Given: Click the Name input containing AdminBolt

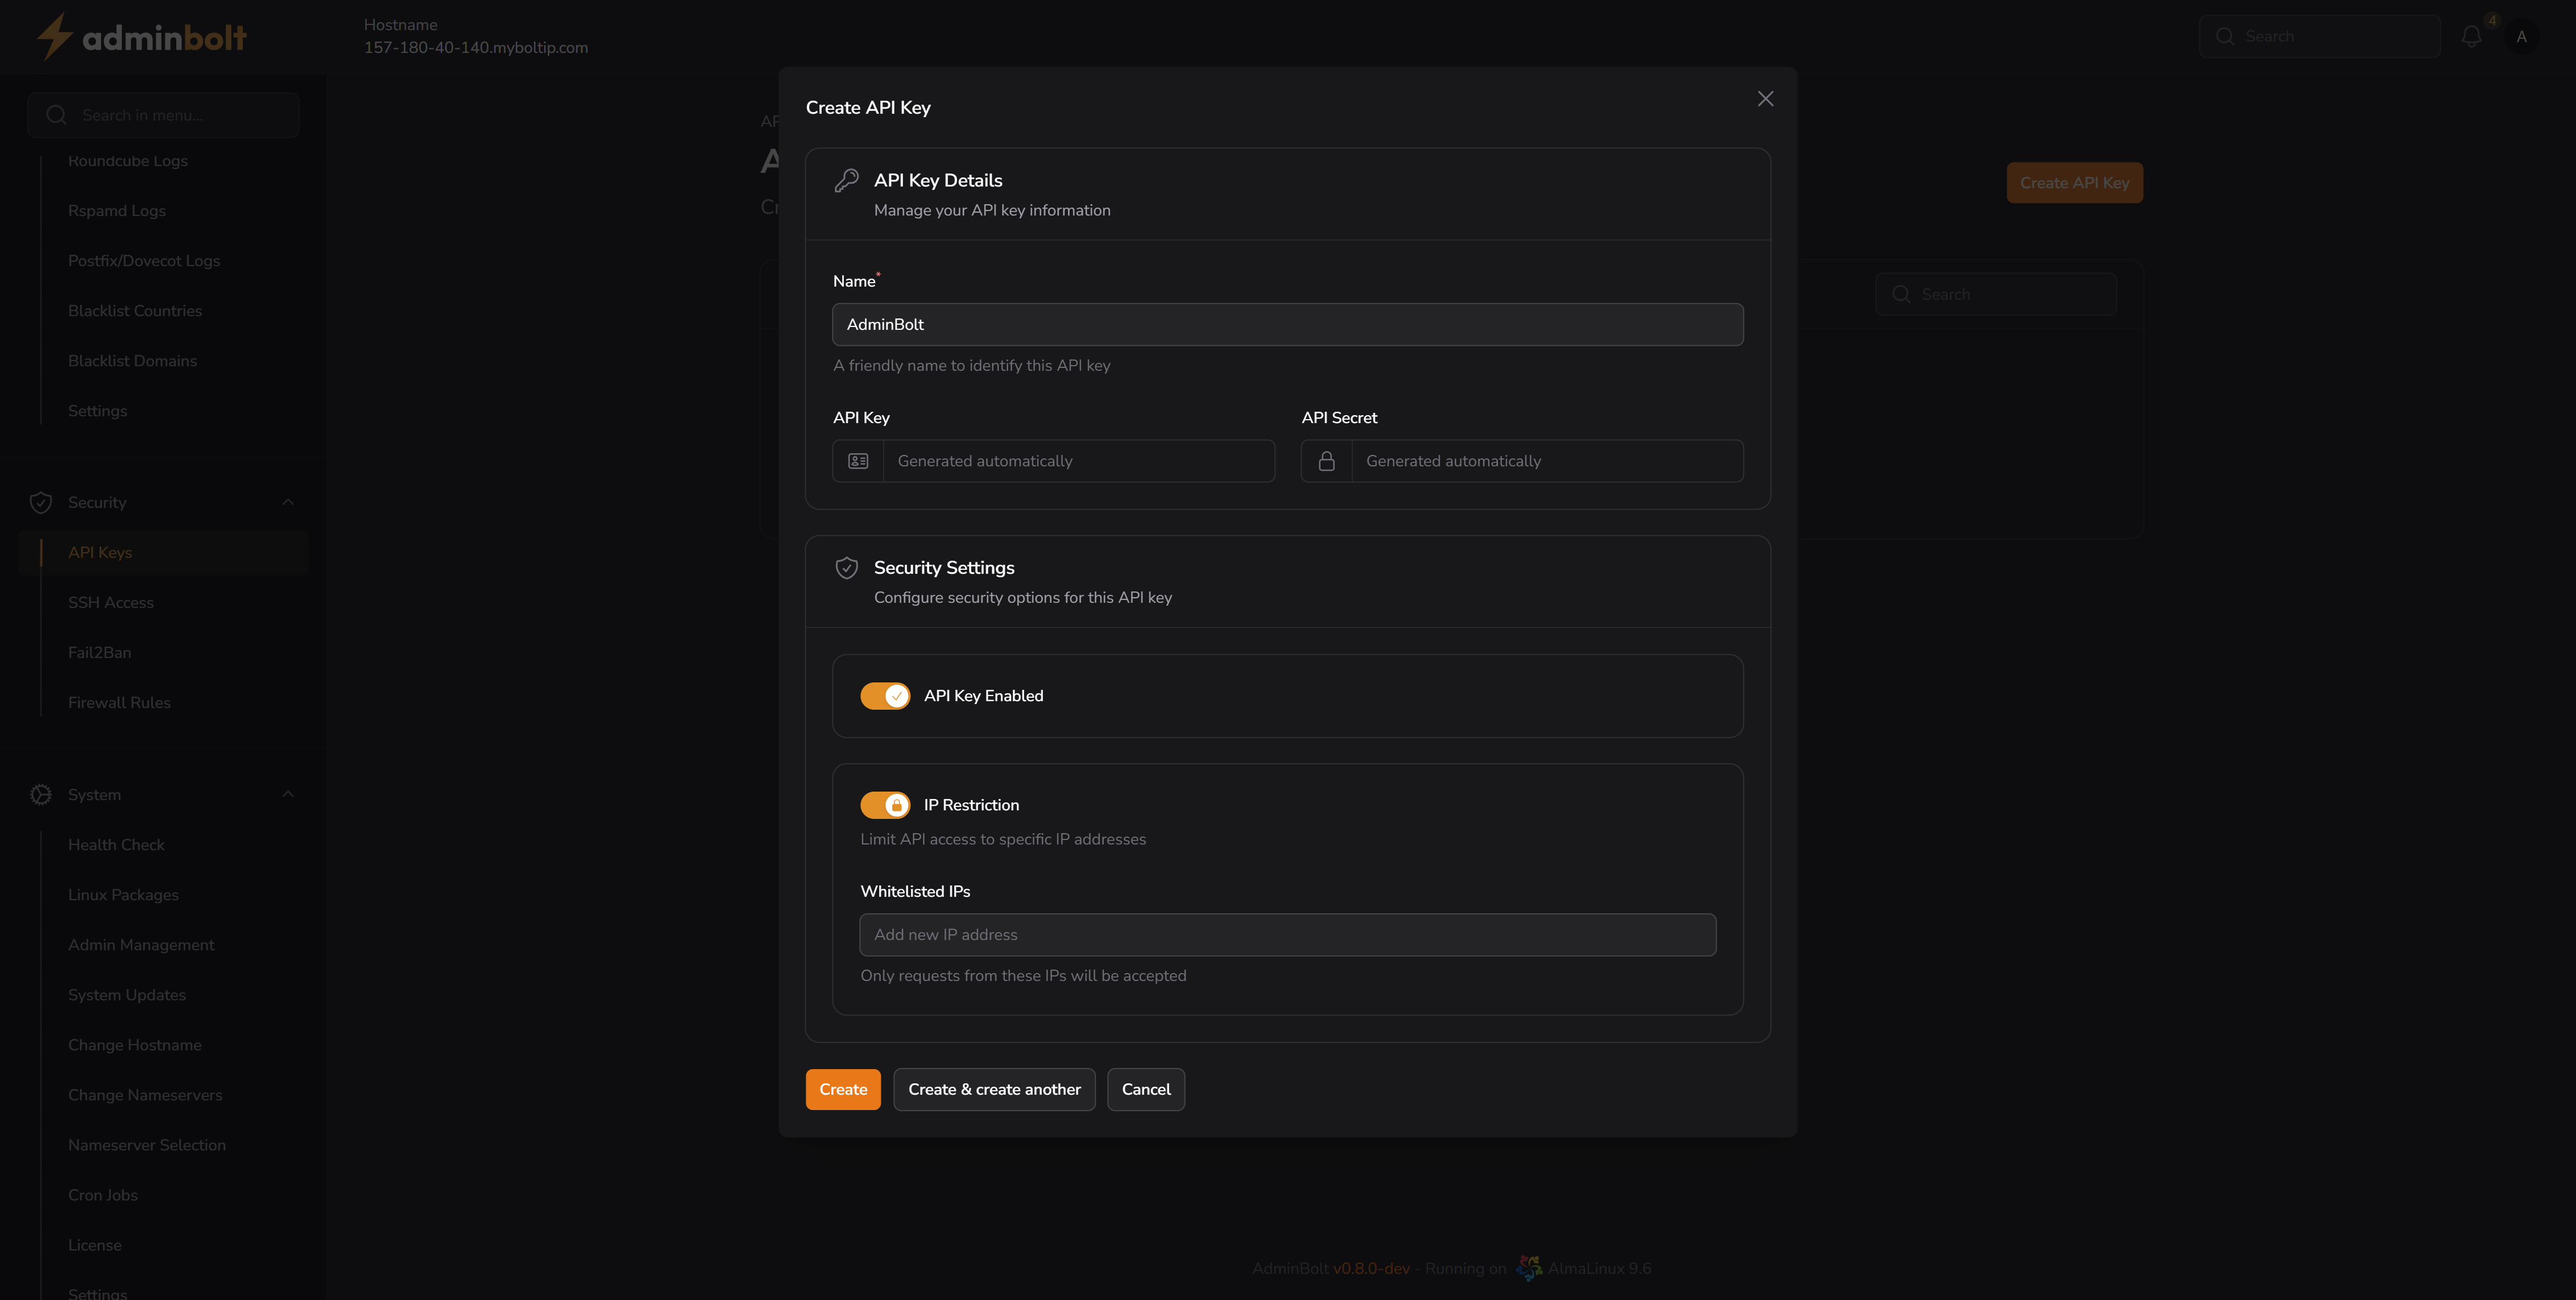Looking at the screenshot, I should (1287, 324).
